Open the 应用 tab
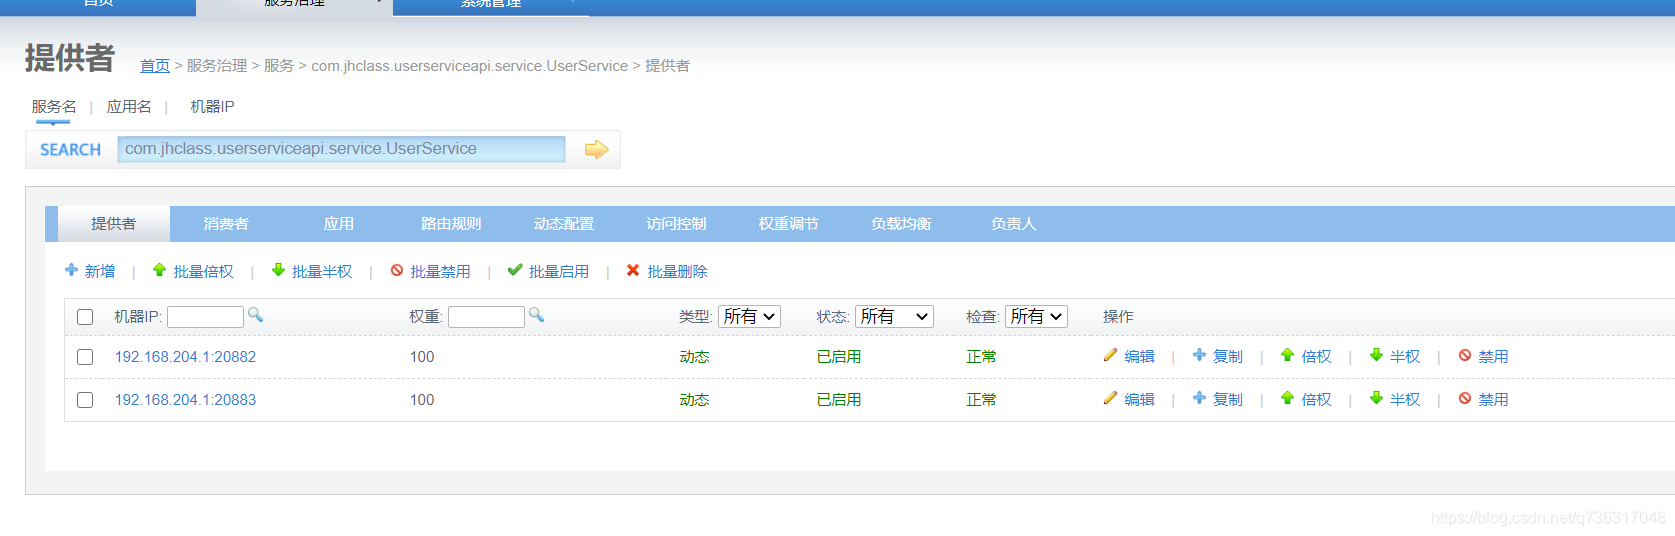This screenshot has height=536, width=1675. (x=338, y=224)
